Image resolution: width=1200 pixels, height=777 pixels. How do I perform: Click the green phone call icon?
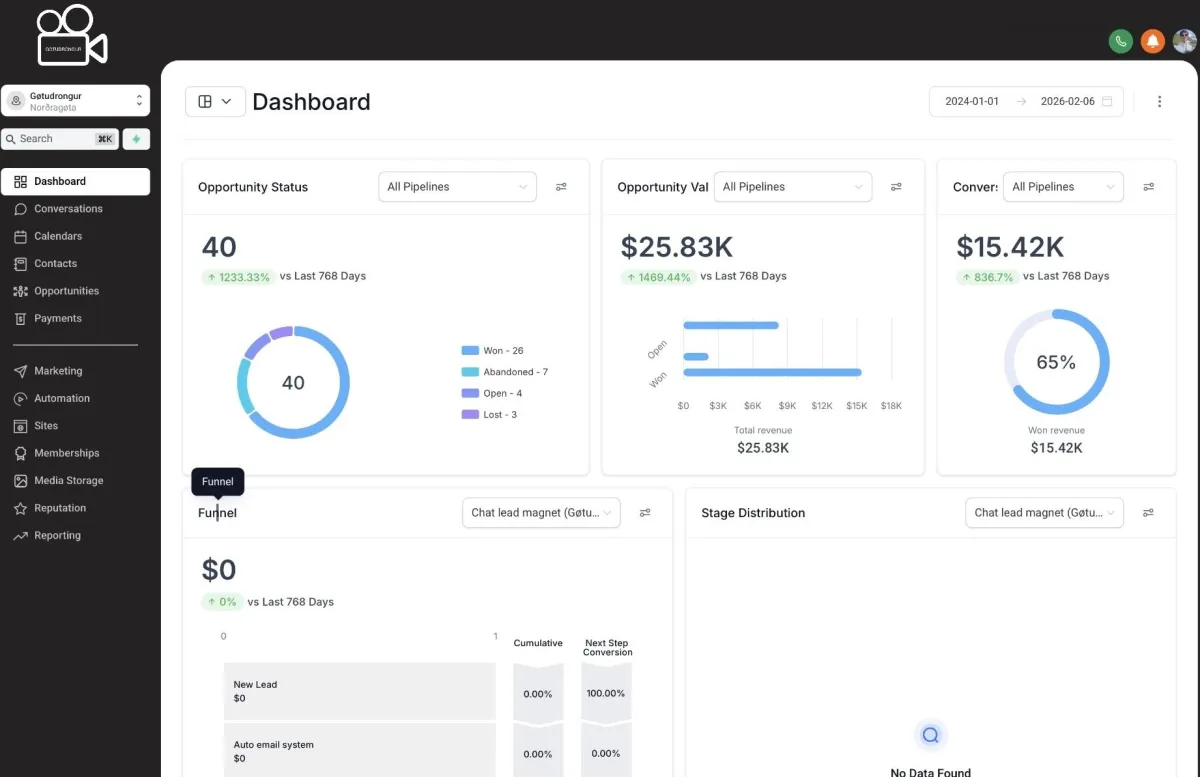point(1121,41)
